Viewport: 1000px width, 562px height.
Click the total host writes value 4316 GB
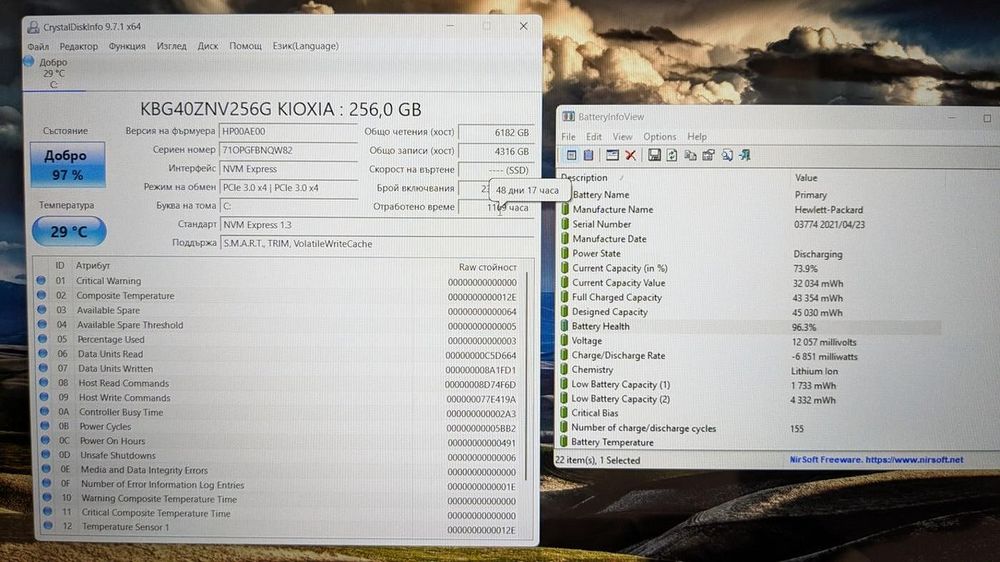(496, 152)
